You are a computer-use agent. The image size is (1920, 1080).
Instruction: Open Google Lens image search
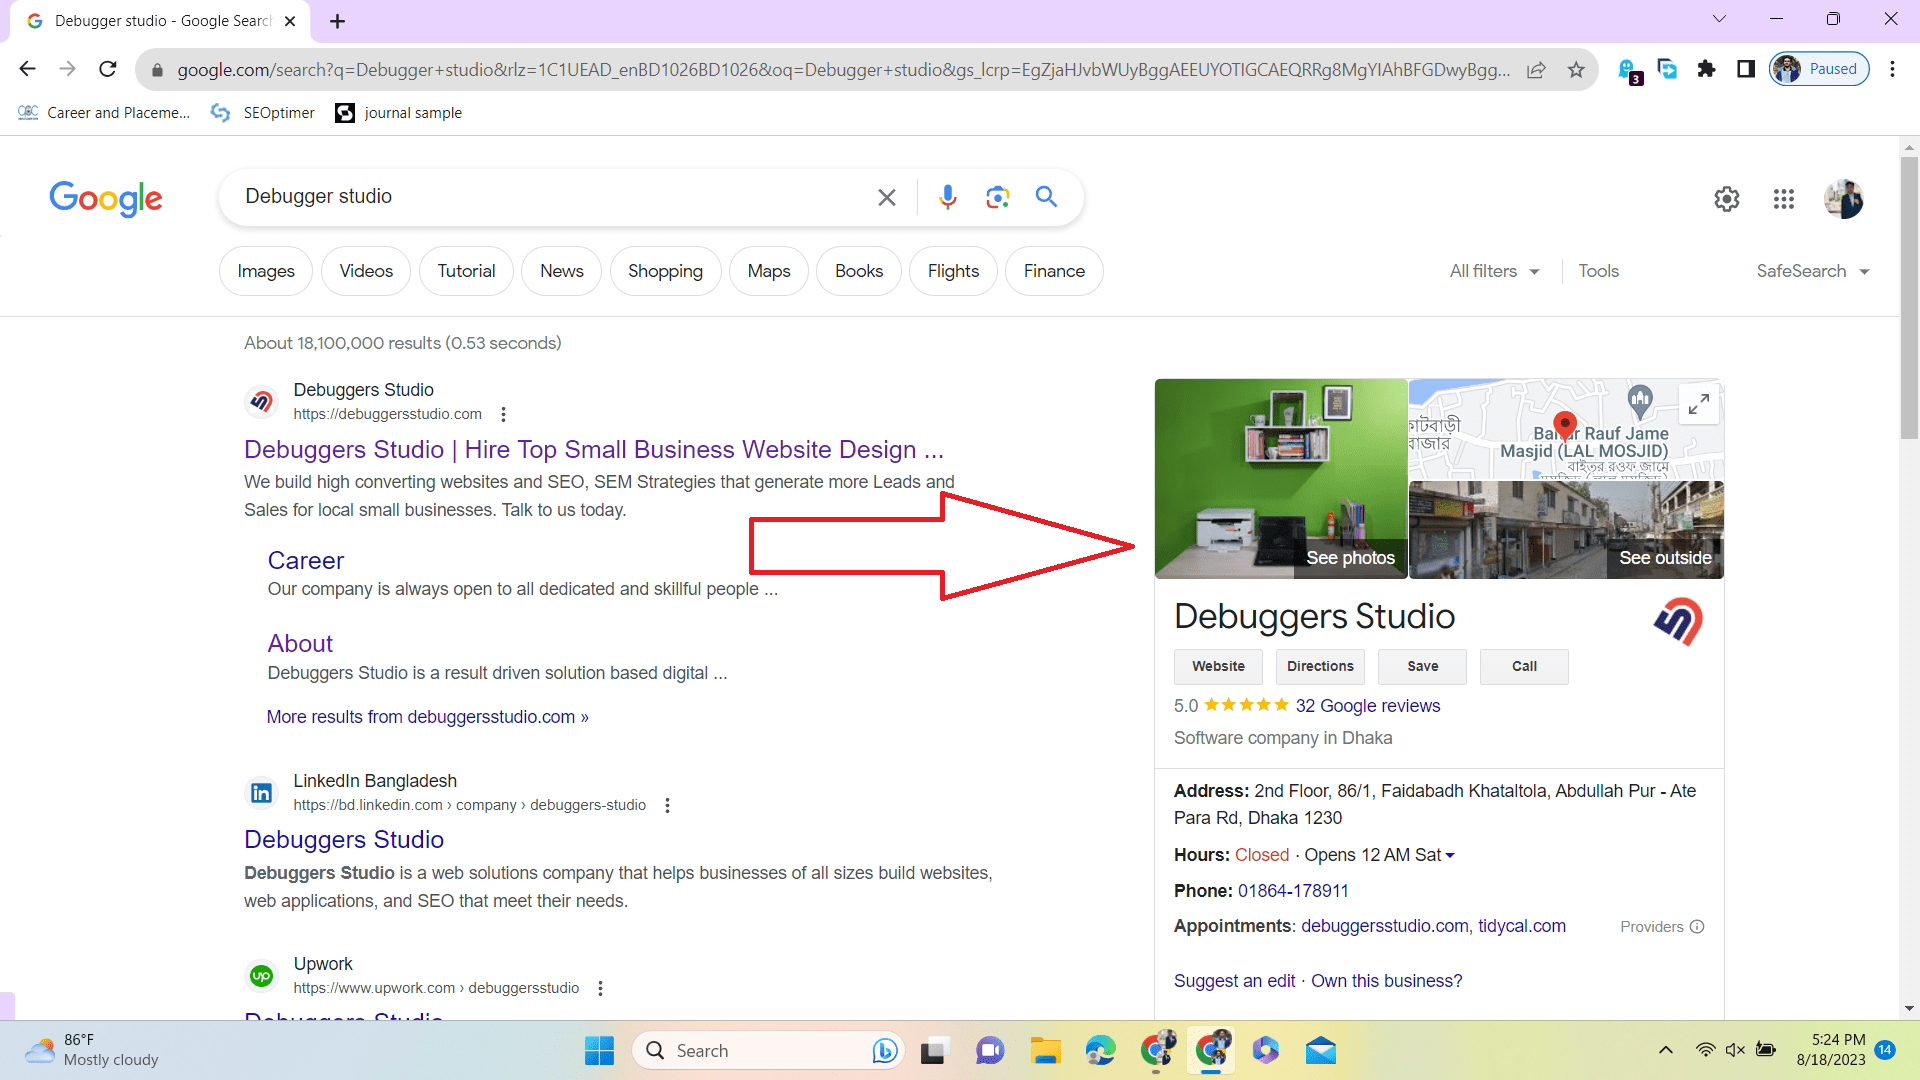[997, 196]
